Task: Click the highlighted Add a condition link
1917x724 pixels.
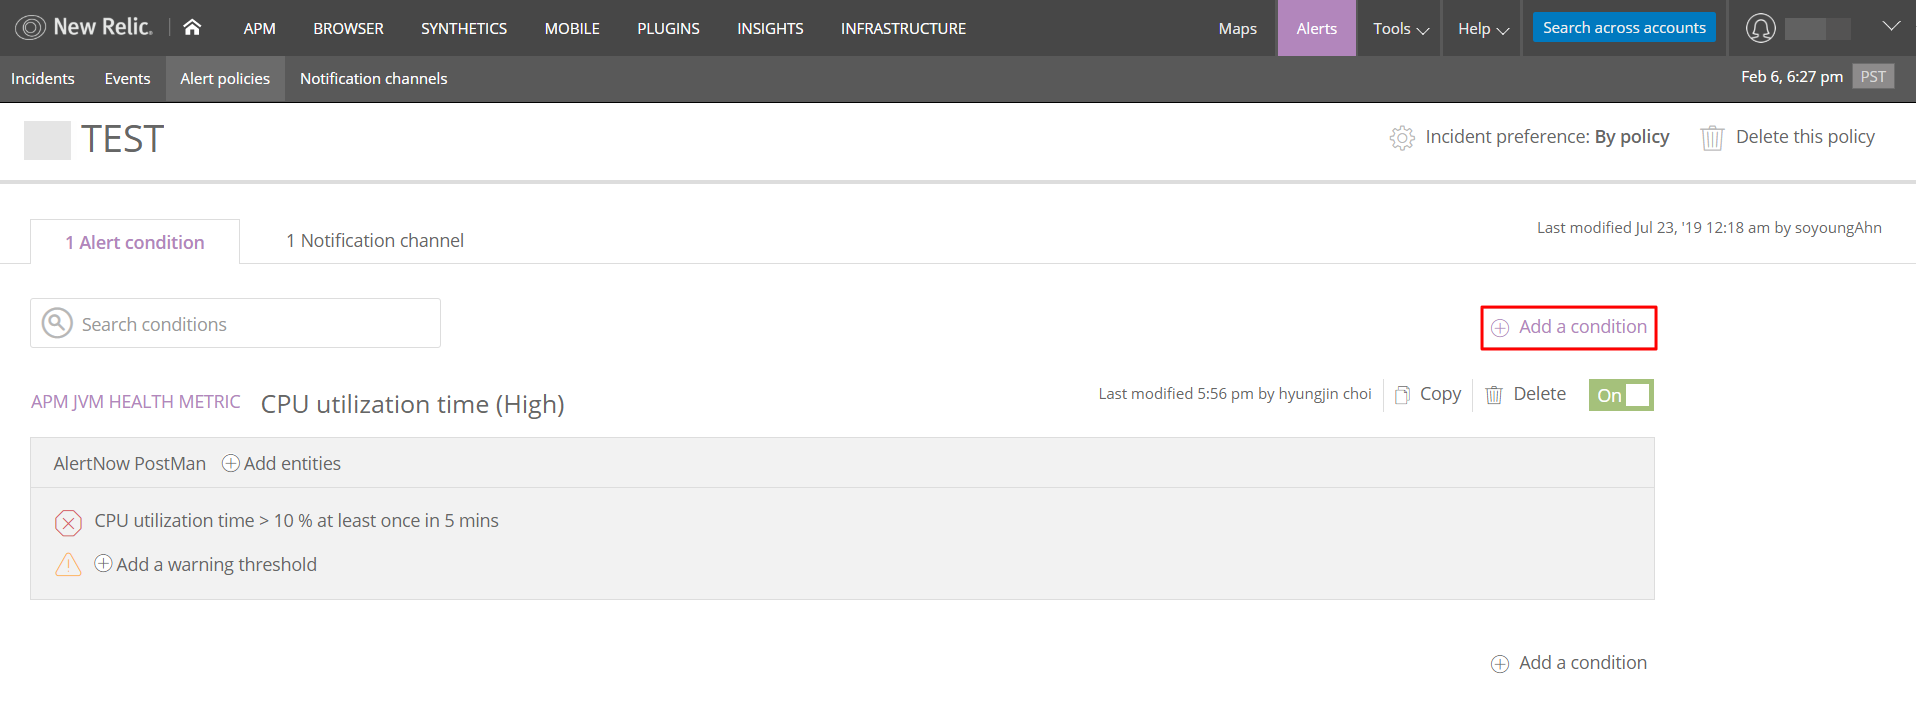Action: [1569, 328]
